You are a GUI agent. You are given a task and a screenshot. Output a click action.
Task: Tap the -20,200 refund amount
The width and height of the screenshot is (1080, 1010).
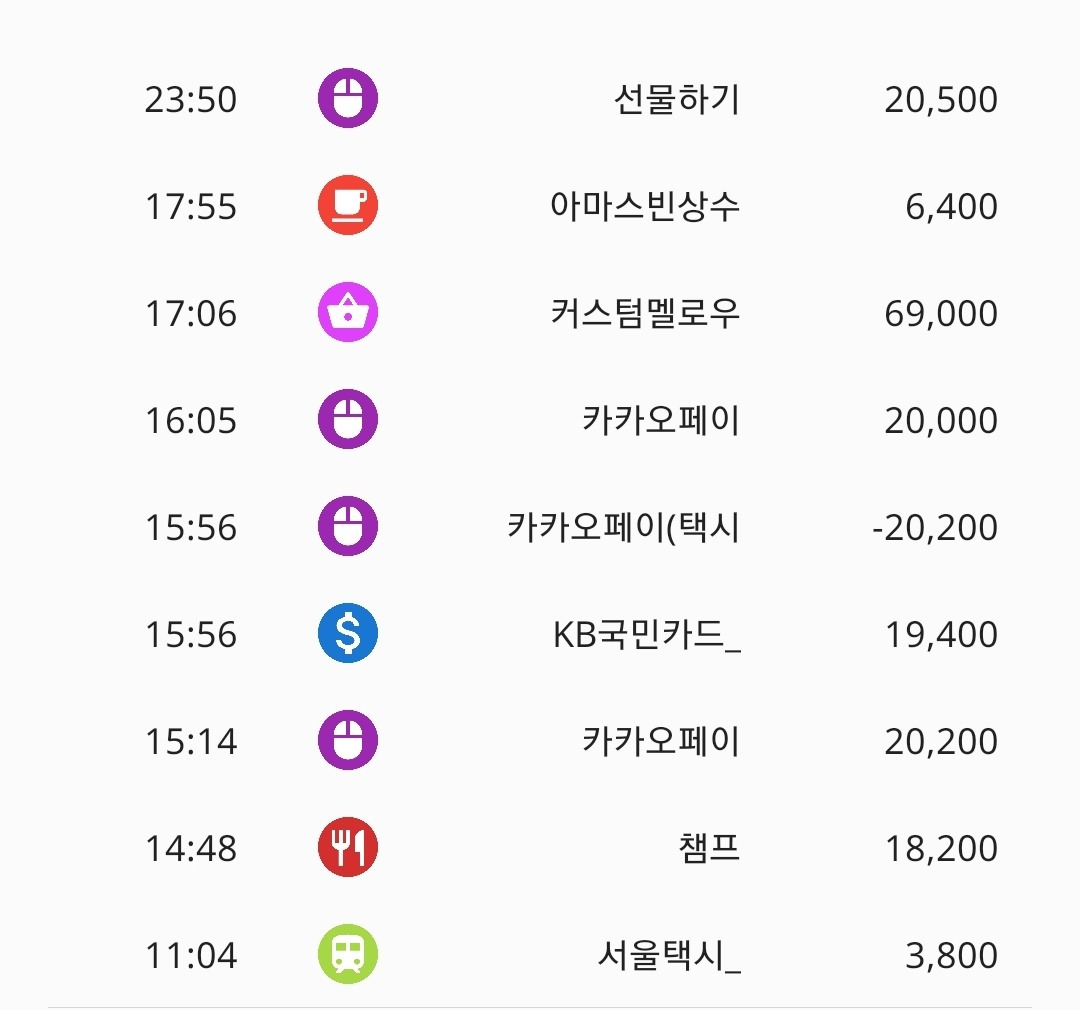[x=935, y=528]
